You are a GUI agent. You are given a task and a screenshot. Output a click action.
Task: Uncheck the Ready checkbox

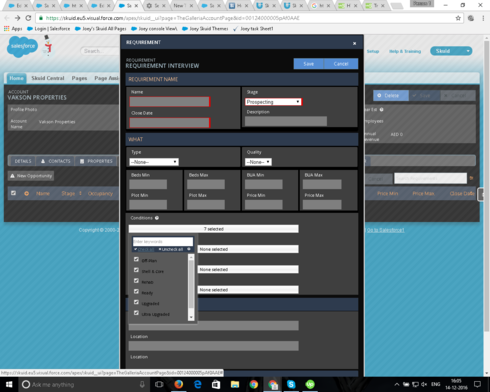click(x=136, y=291)
